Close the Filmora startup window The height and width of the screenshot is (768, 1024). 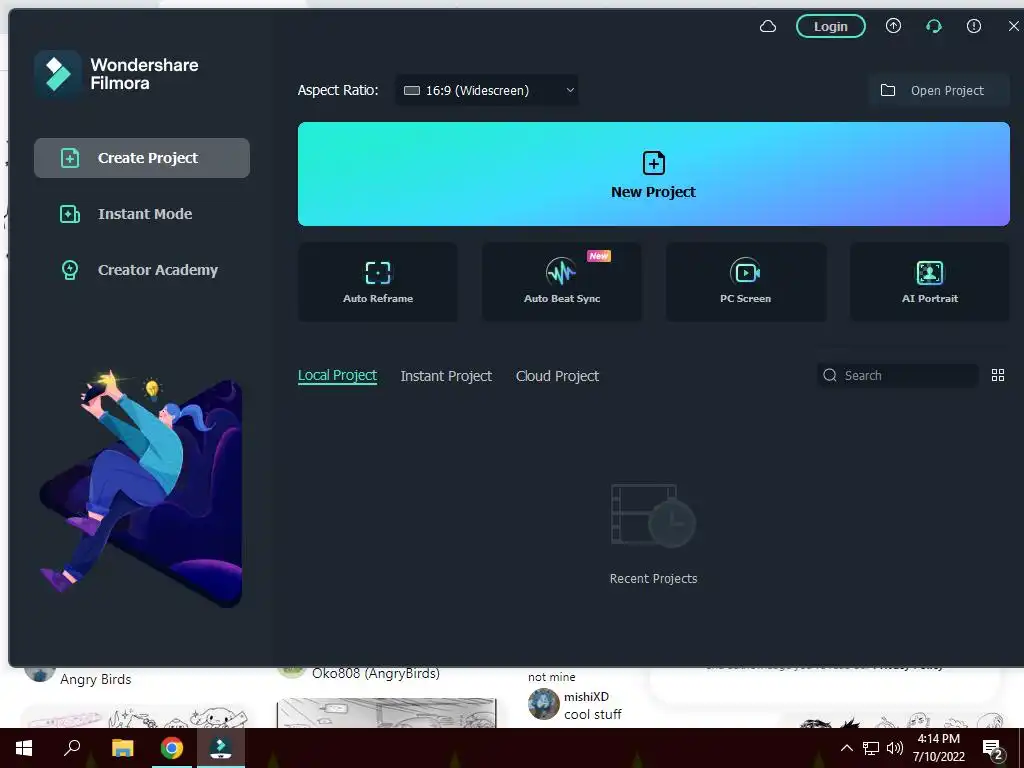(1014, 26)
